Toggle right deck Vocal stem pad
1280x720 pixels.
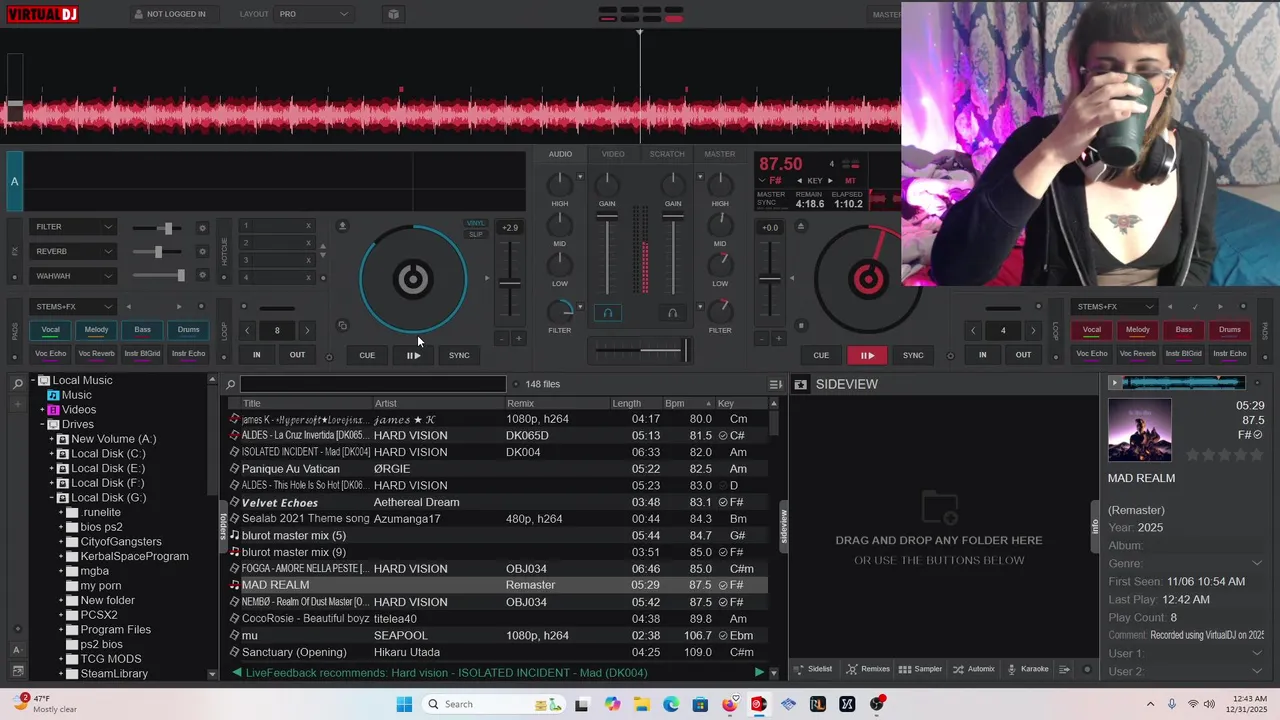coord(1091,330)
